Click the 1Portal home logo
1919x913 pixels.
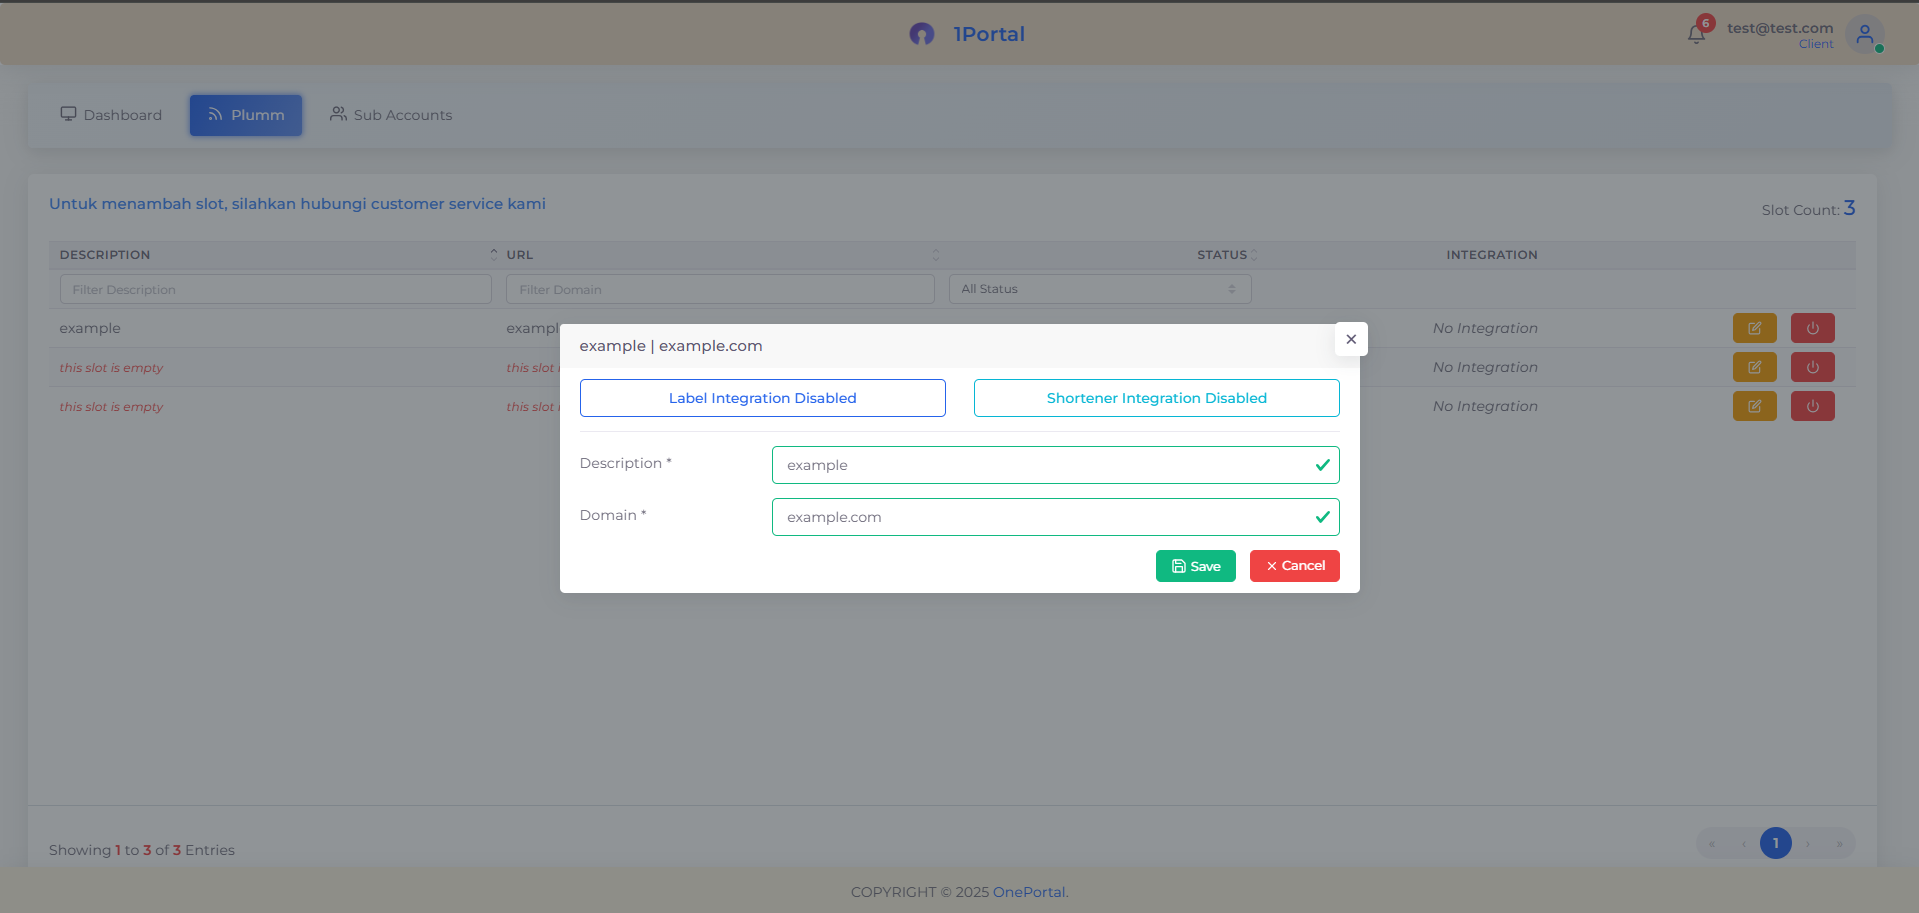point(965,33)
